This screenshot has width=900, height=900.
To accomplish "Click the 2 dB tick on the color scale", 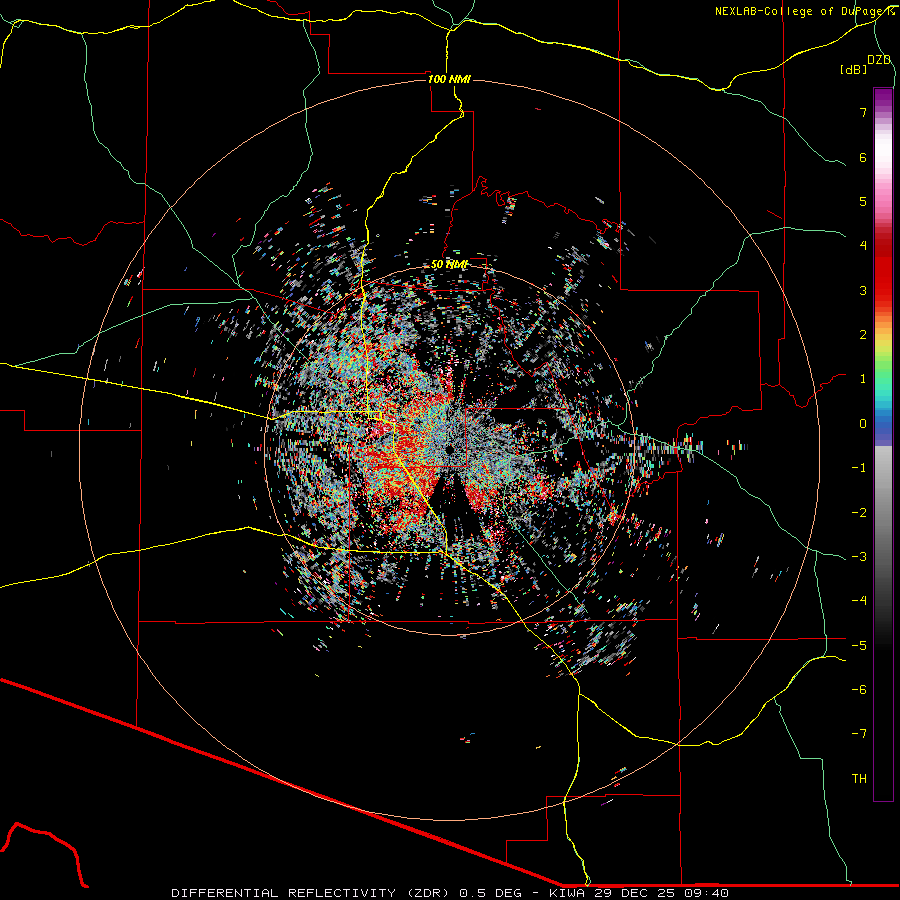I will pyautogui.click(x=863, y=334).
